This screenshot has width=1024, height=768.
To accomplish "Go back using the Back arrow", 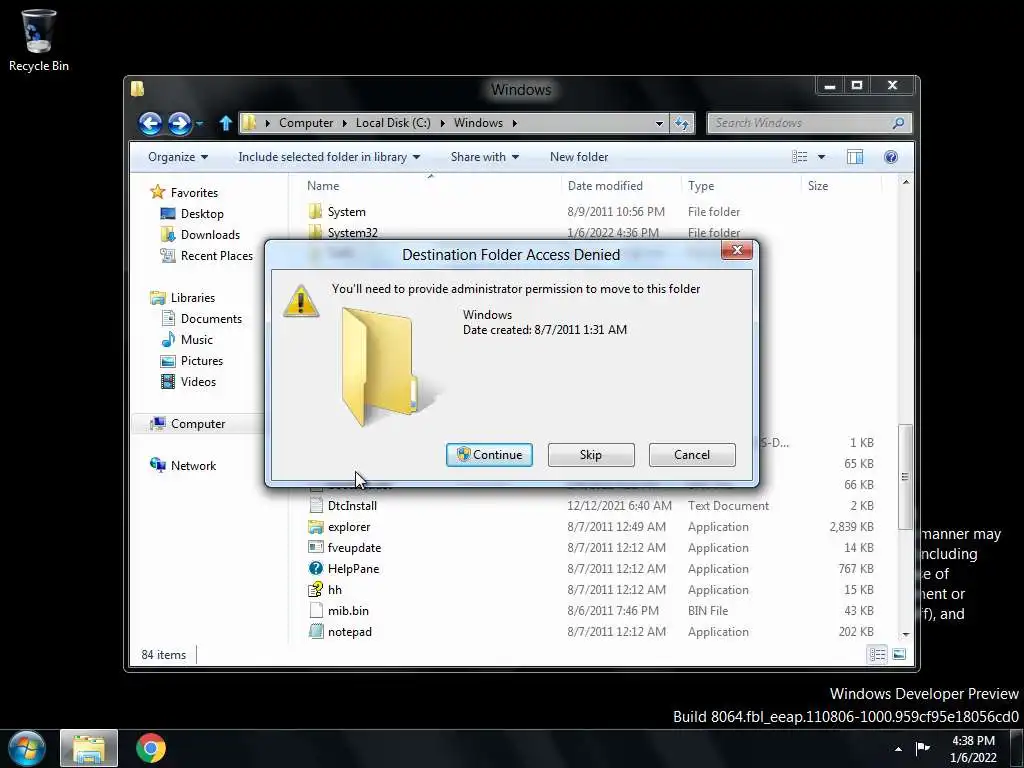I will click(150, 123).
